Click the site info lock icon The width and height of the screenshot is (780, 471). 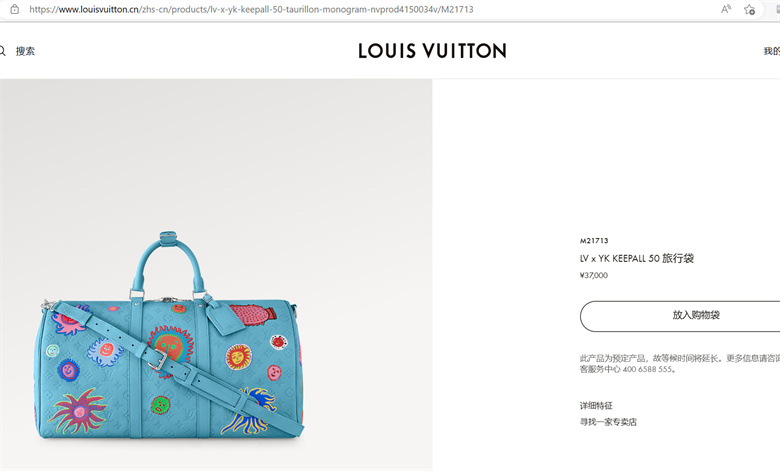(14, 9)
